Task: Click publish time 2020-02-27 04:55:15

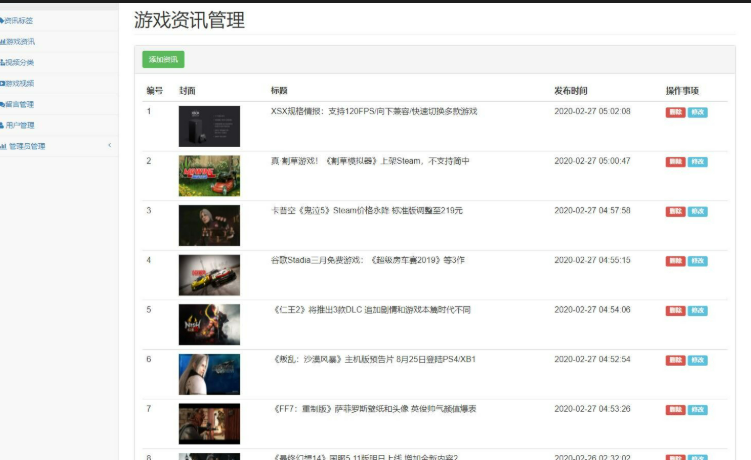Action: pos(592,260)
